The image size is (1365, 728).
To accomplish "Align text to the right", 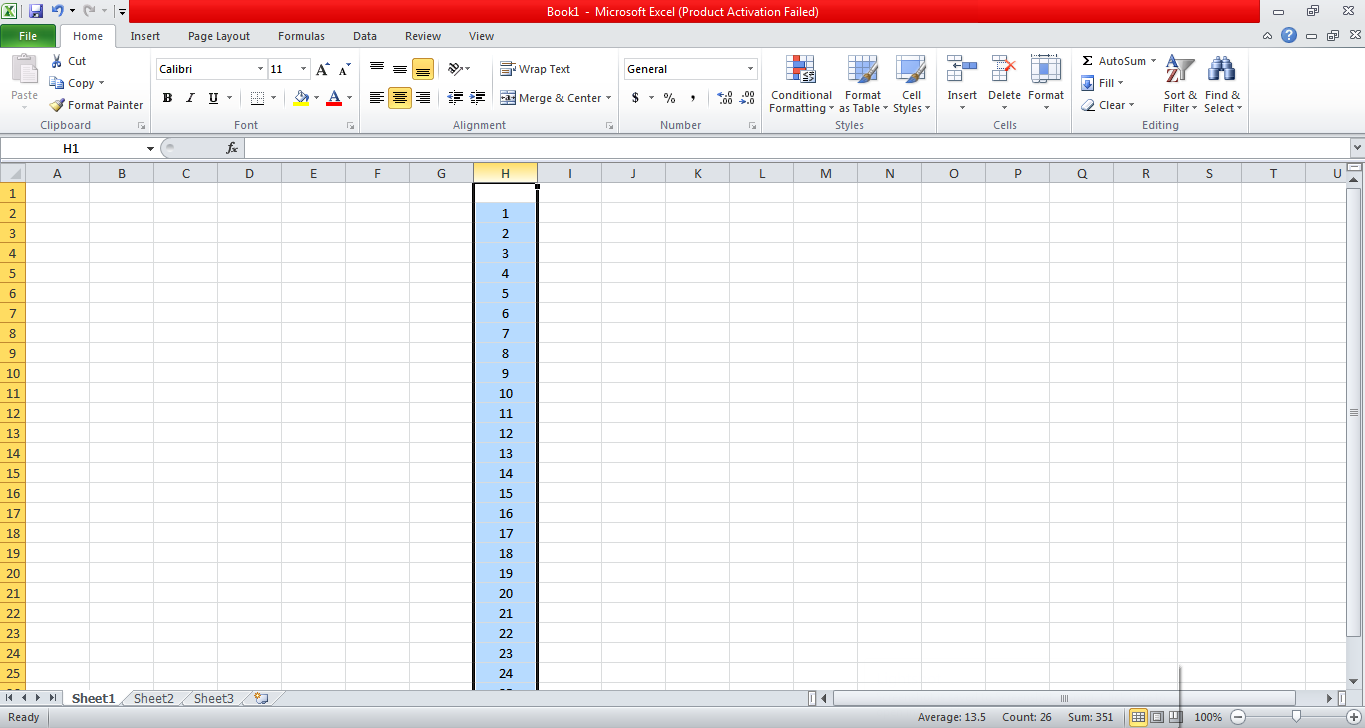I will (423, 98).
